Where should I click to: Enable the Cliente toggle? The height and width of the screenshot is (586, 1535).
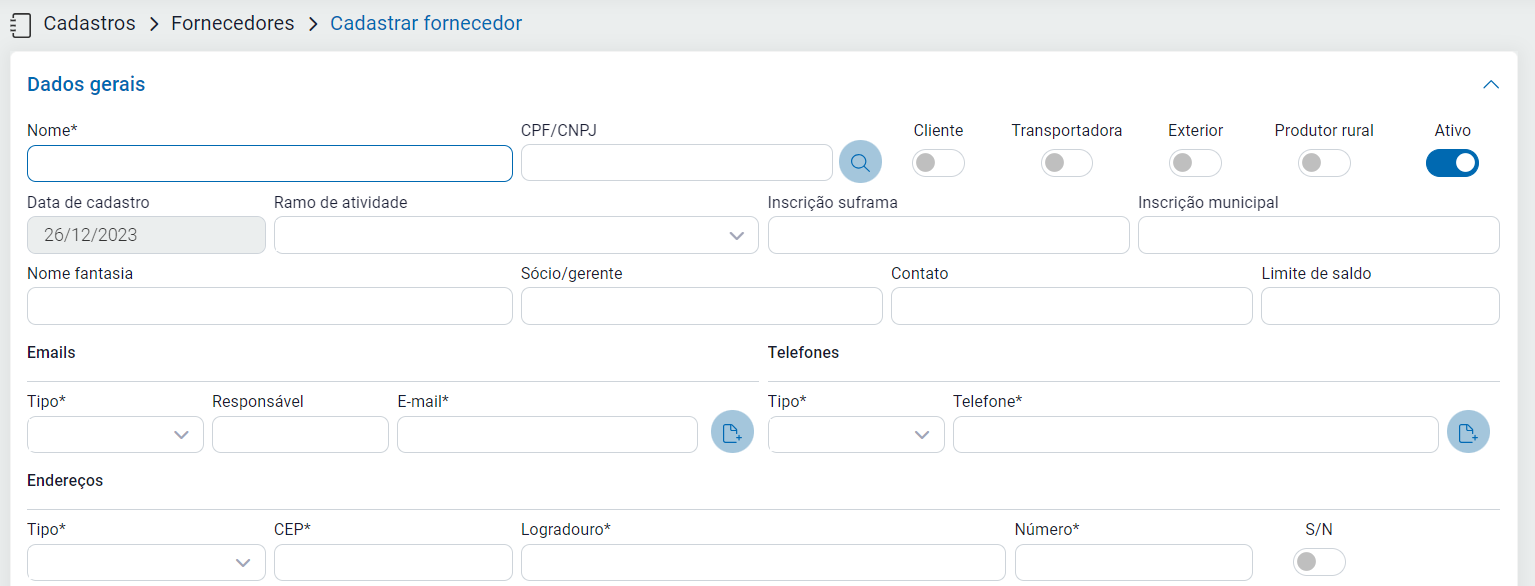click(938, 163)
